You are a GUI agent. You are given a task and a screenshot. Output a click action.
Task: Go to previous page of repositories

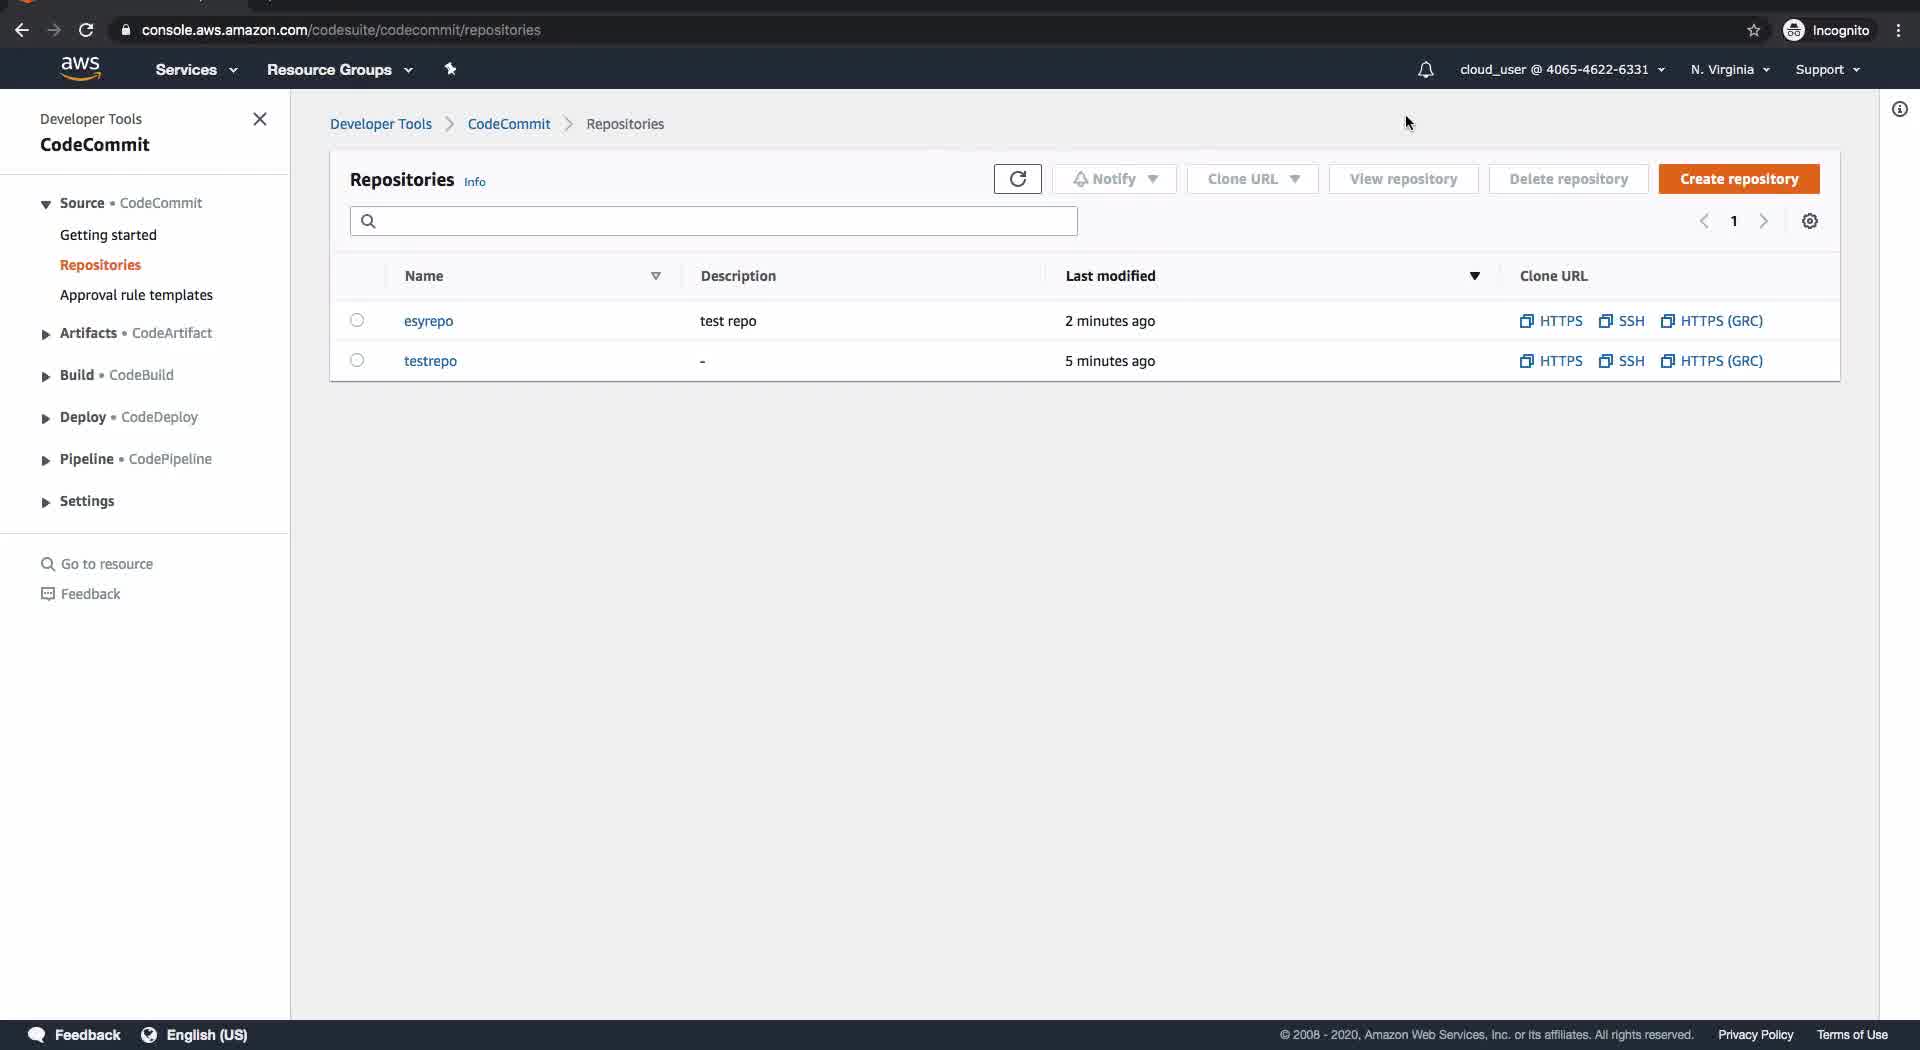(1704, 221)
